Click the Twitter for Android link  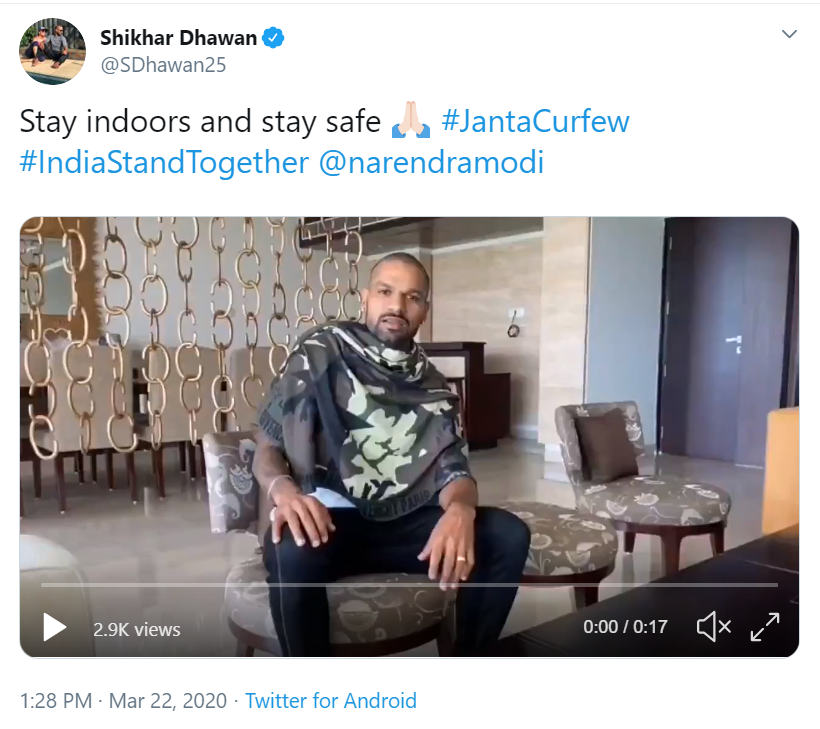(x=331, y=701)
